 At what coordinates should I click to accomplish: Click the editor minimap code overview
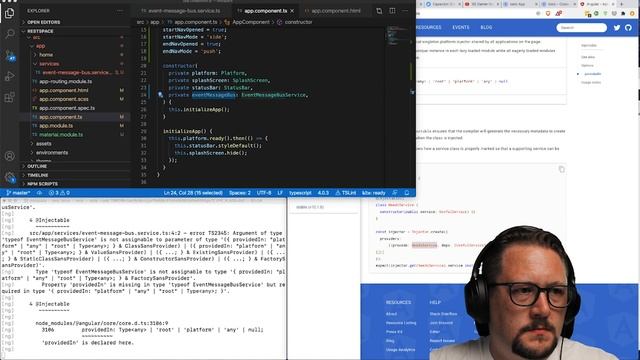click(x=397, y=35)
